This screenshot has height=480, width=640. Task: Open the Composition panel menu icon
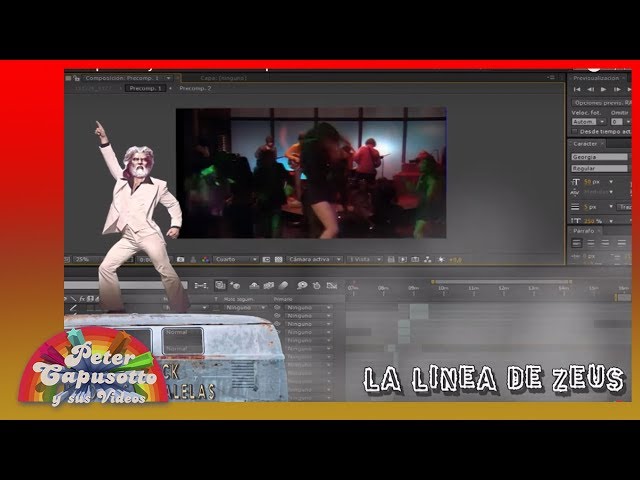[551, 78]
